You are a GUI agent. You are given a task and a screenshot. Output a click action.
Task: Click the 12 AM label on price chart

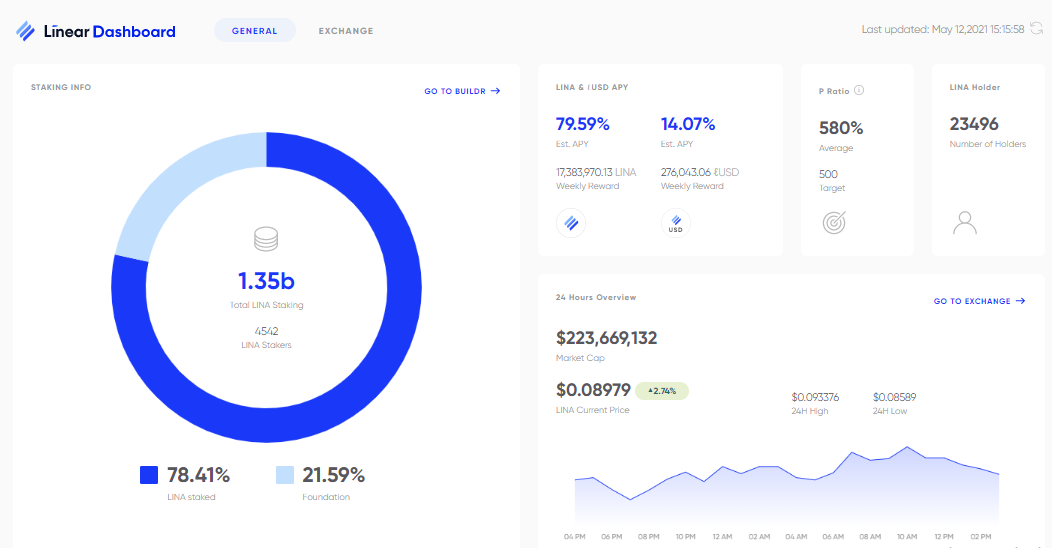coord(723,537)
